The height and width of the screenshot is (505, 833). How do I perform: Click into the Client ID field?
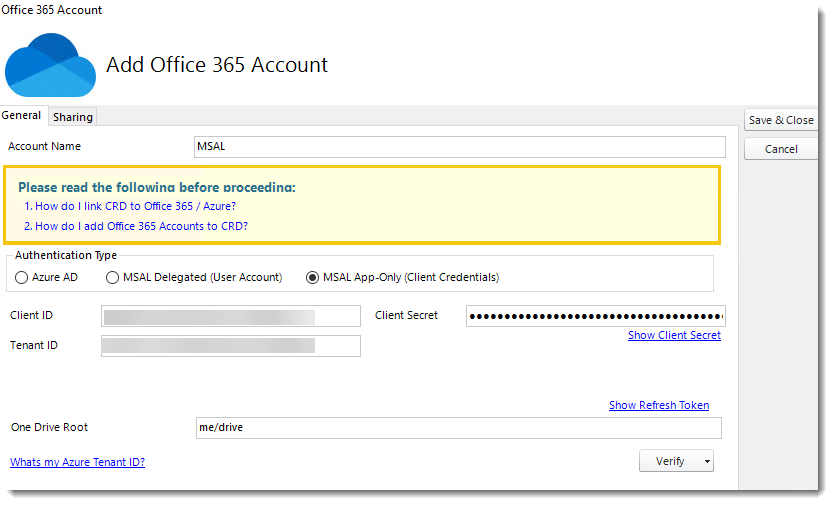point(230,316)
